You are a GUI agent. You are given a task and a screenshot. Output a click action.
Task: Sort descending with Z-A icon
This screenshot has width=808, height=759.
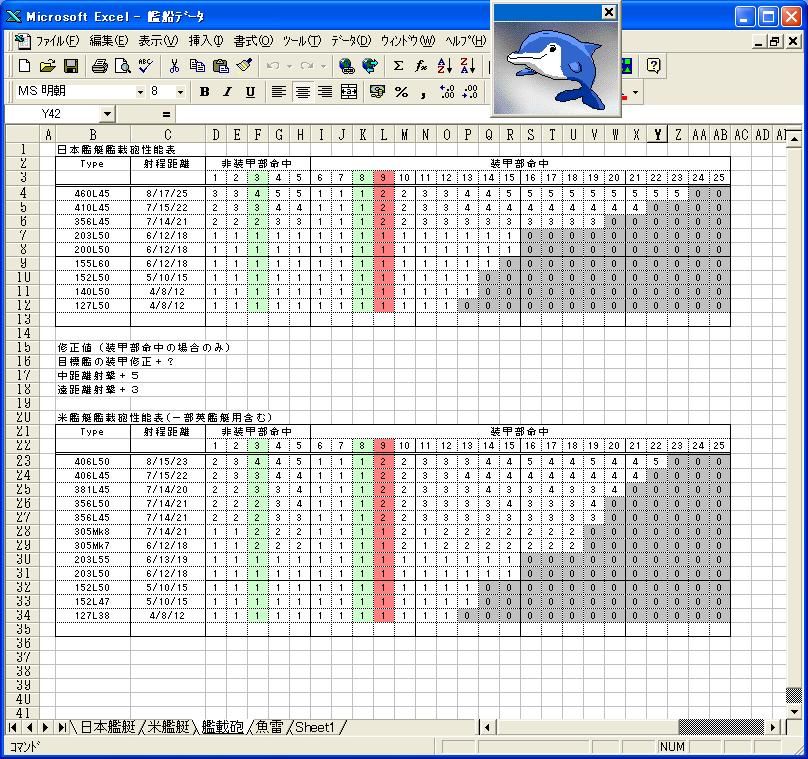[467, 66]
